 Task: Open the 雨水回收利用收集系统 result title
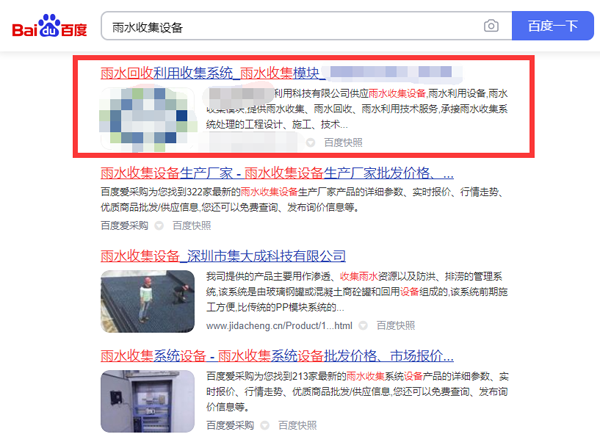click(x=213, y=73)
